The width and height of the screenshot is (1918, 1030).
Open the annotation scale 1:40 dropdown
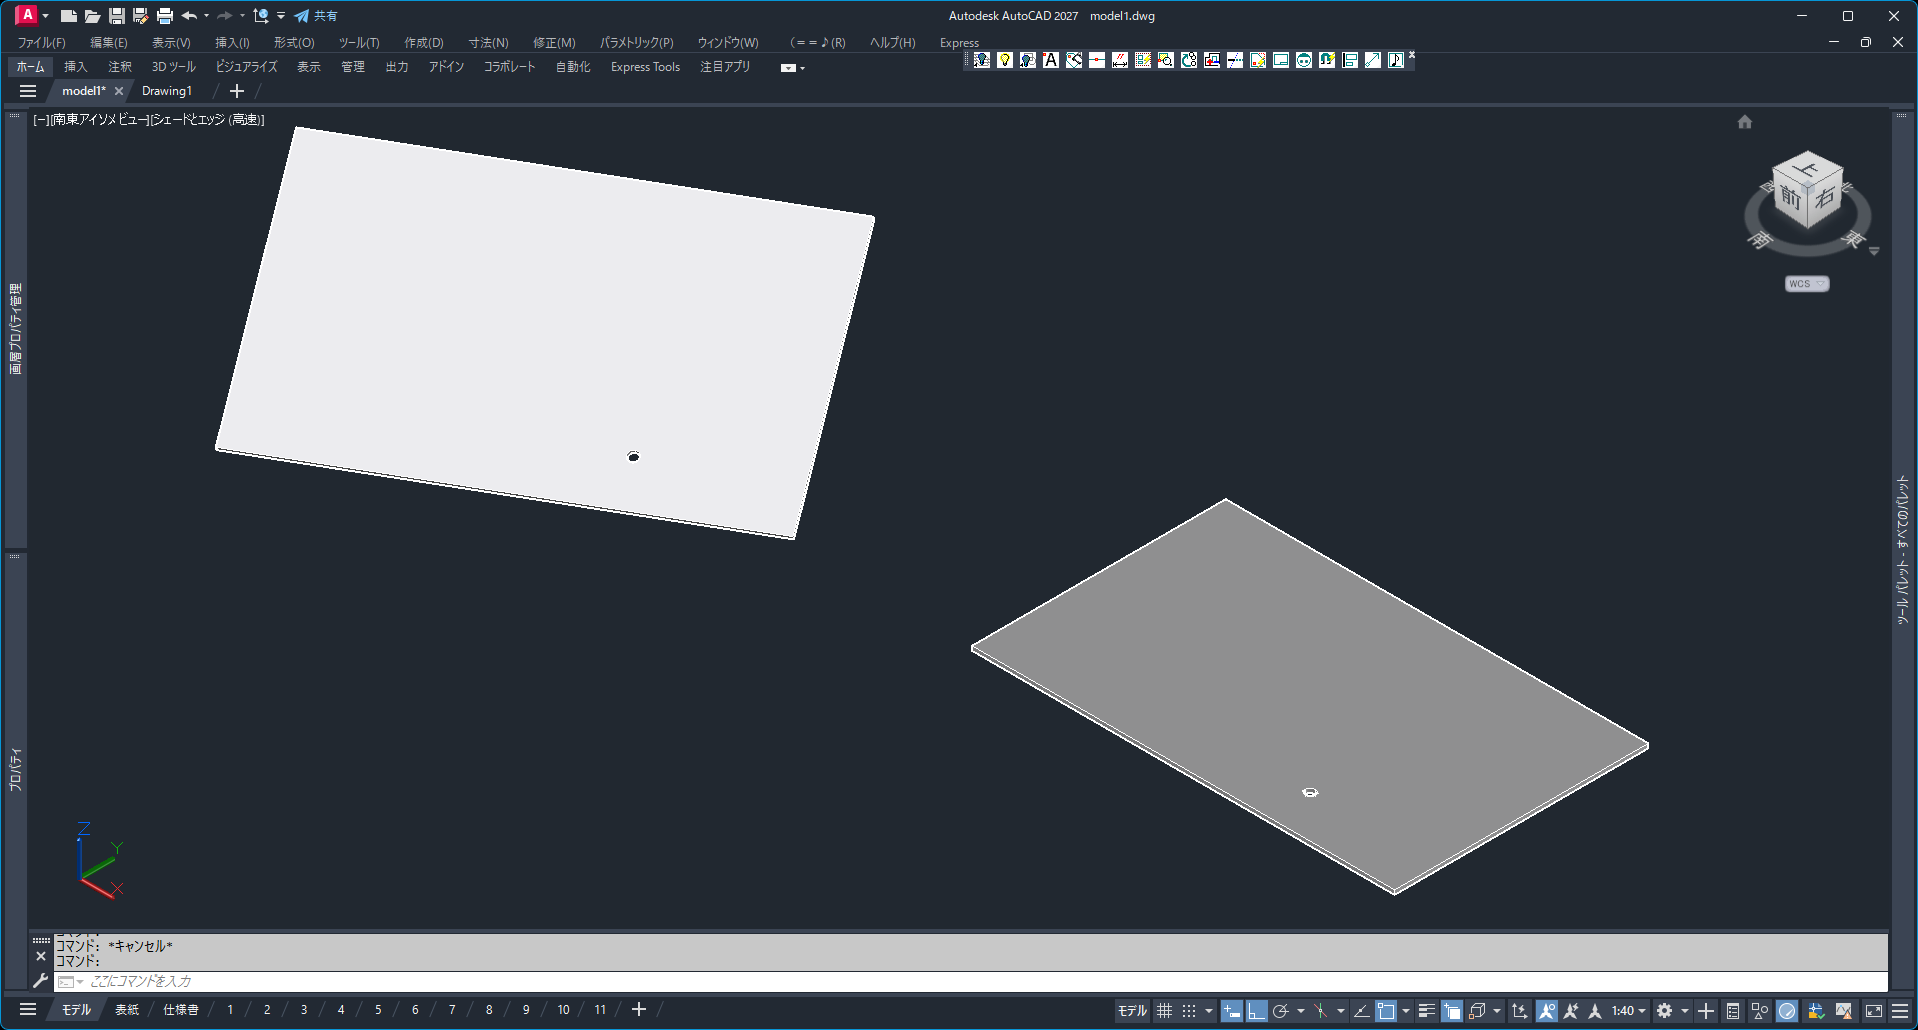(x=1628, y=1011)
